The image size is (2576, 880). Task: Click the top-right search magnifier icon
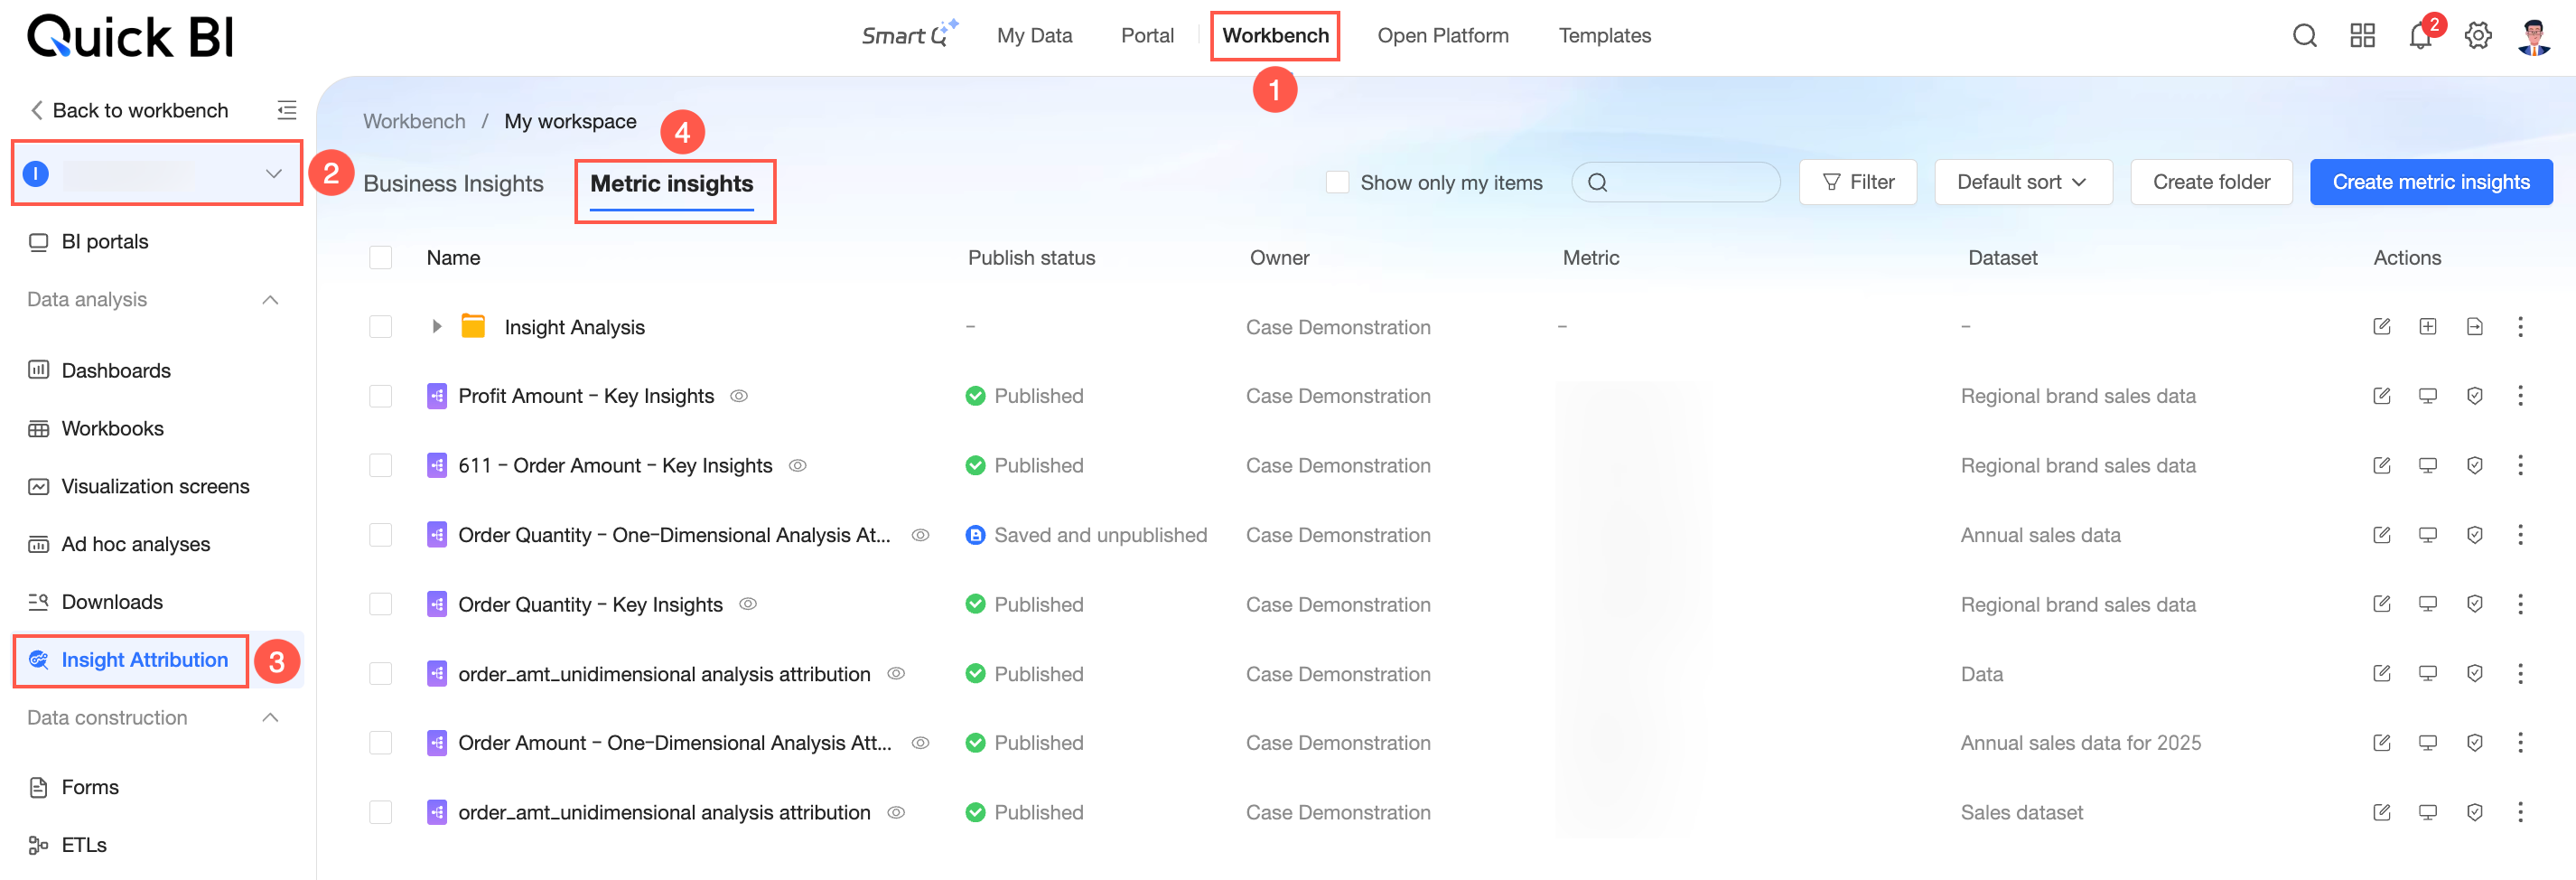coord(2304,37)
